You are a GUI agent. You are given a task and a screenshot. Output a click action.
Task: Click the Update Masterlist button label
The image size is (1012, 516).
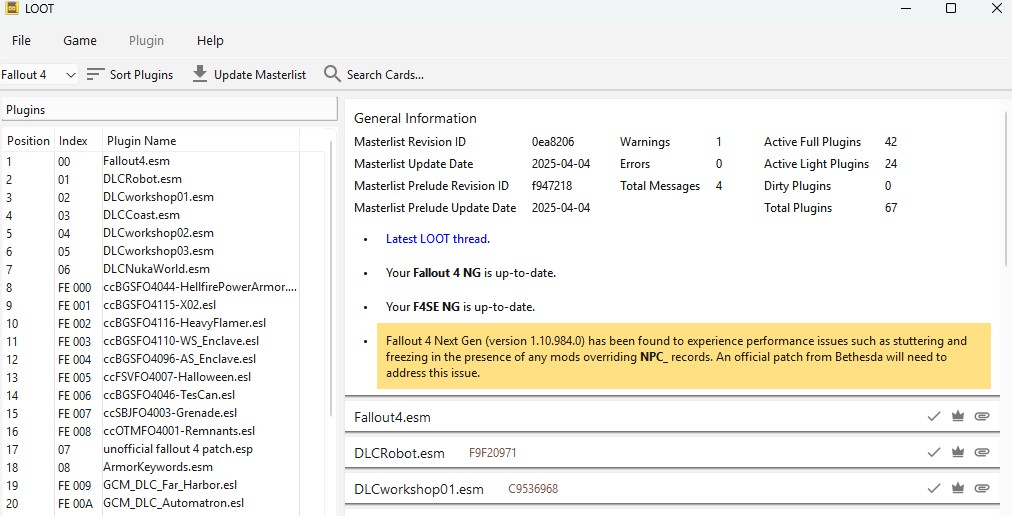[260, 74]
